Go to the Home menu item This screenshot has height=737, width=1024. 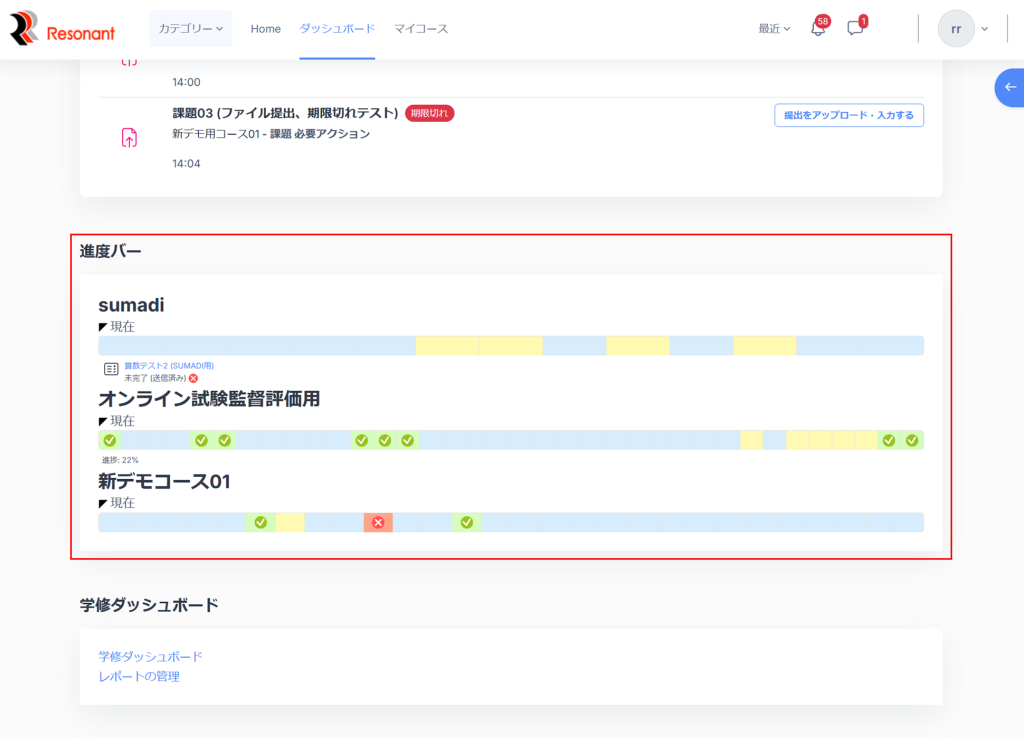(x=265, y=29)
